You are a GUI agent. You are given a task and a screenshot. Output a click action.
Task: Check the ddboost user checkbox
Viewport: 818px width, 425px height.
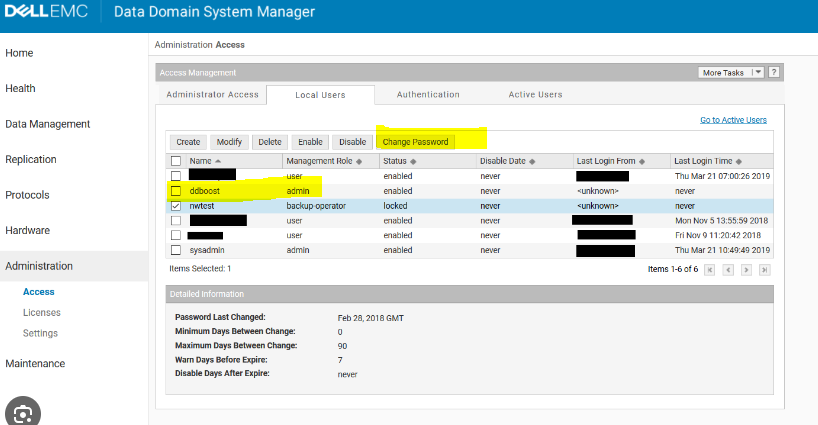[x=176, y=190]
